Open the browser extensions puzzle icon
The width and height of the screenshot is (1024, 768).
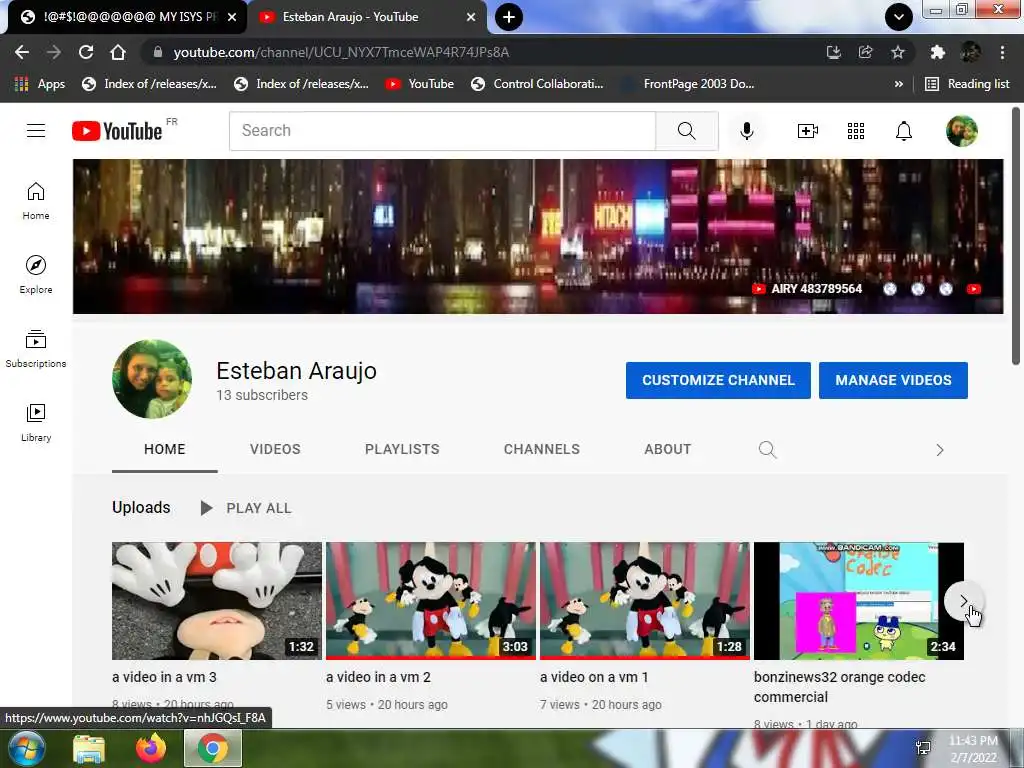(938, 52)
